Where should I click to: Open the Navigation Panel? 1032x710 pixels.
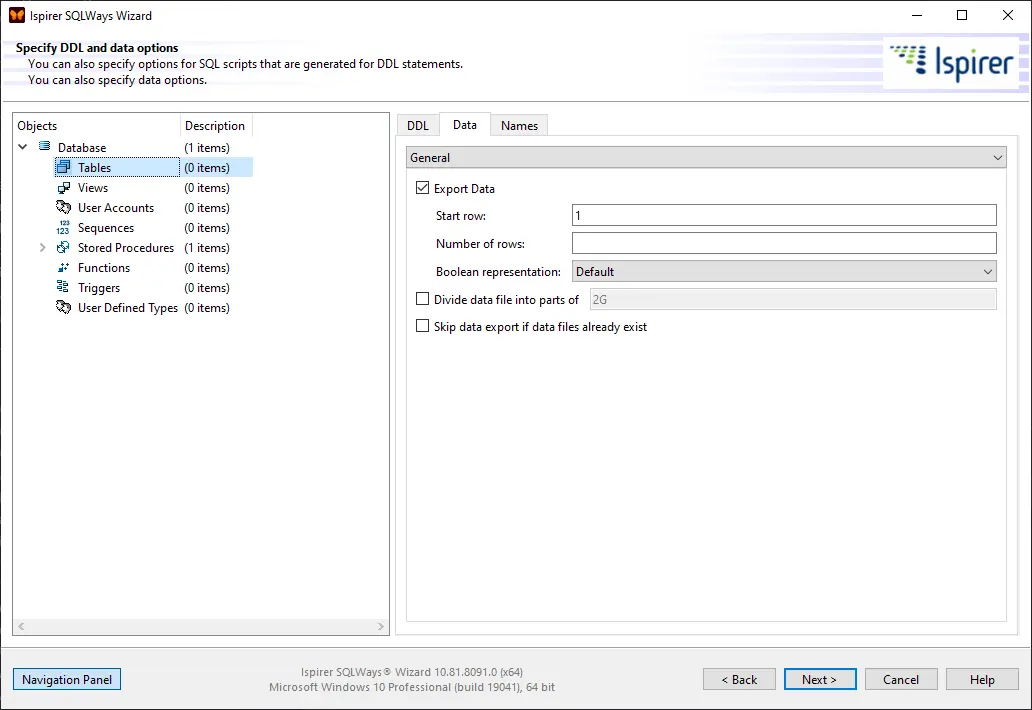coord(67,679)
